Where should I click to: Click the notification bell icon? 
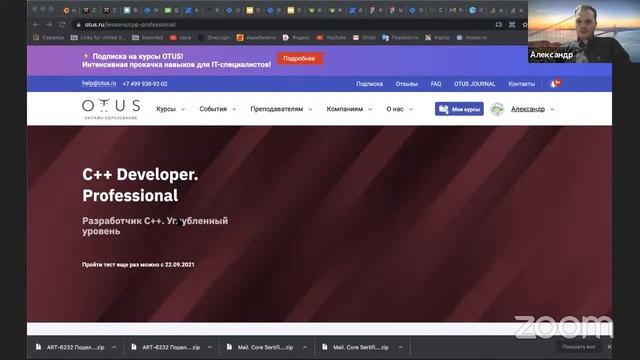coord(554,84)
